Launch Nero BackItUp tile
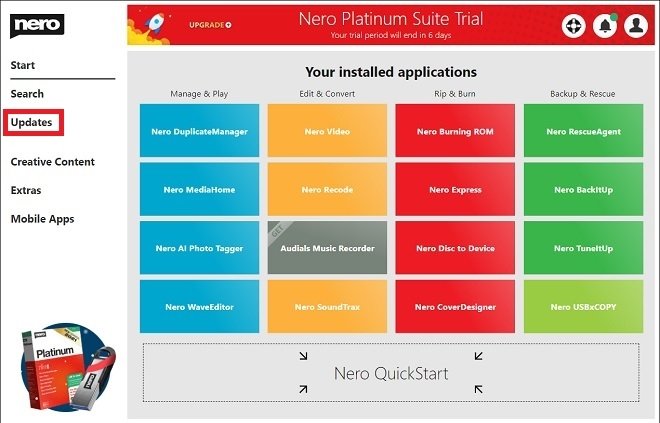This screenshot has width=660, height=423. 583,189
